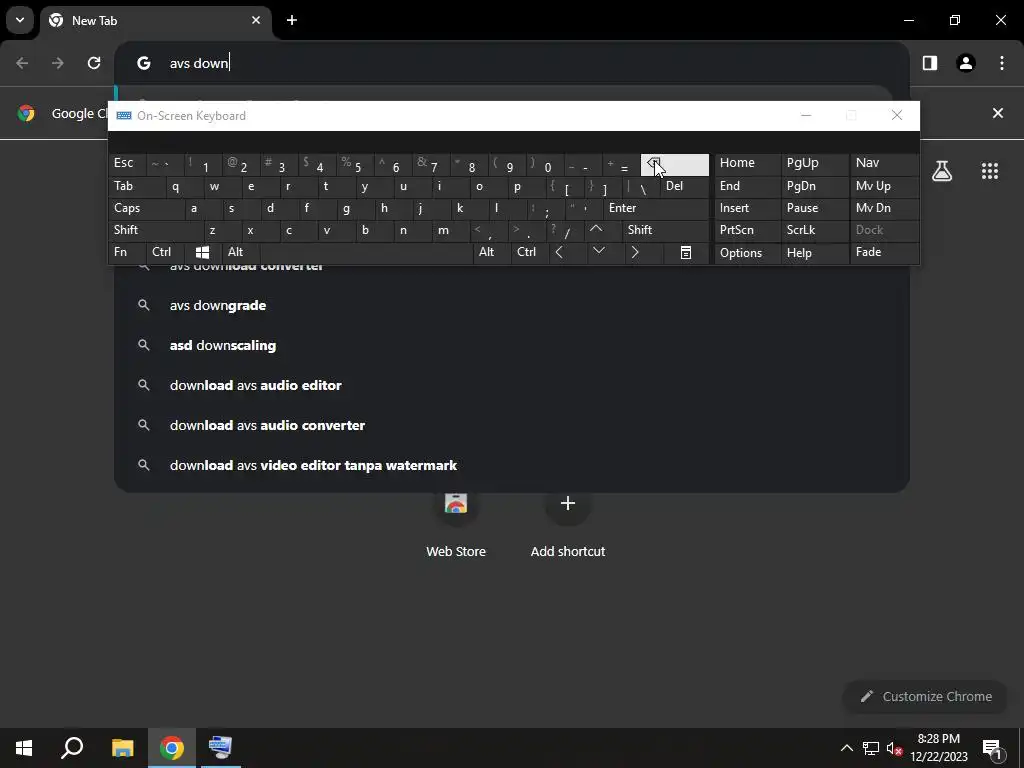Click the Home key
The width and height of the screenshot is (1024, 768).
[747, 165]
